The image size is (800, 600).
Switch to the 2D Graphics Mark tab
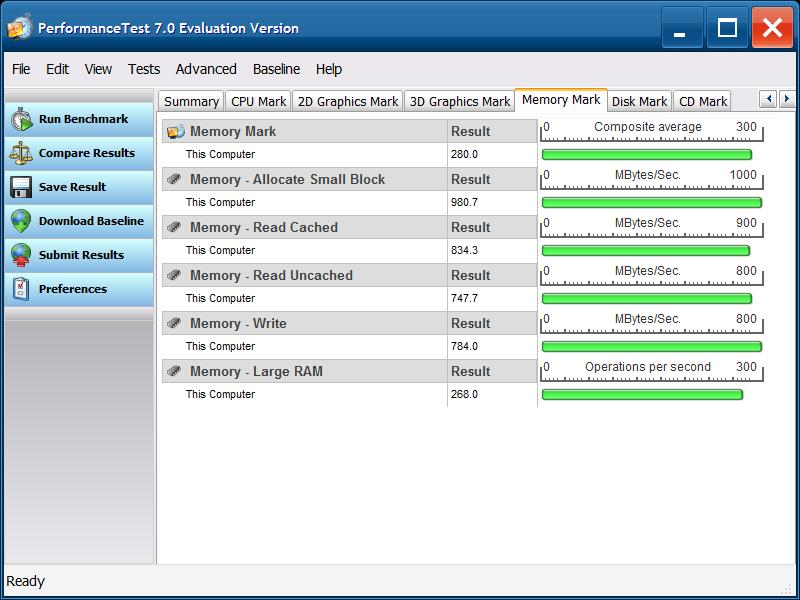click(x=348, y=102)
